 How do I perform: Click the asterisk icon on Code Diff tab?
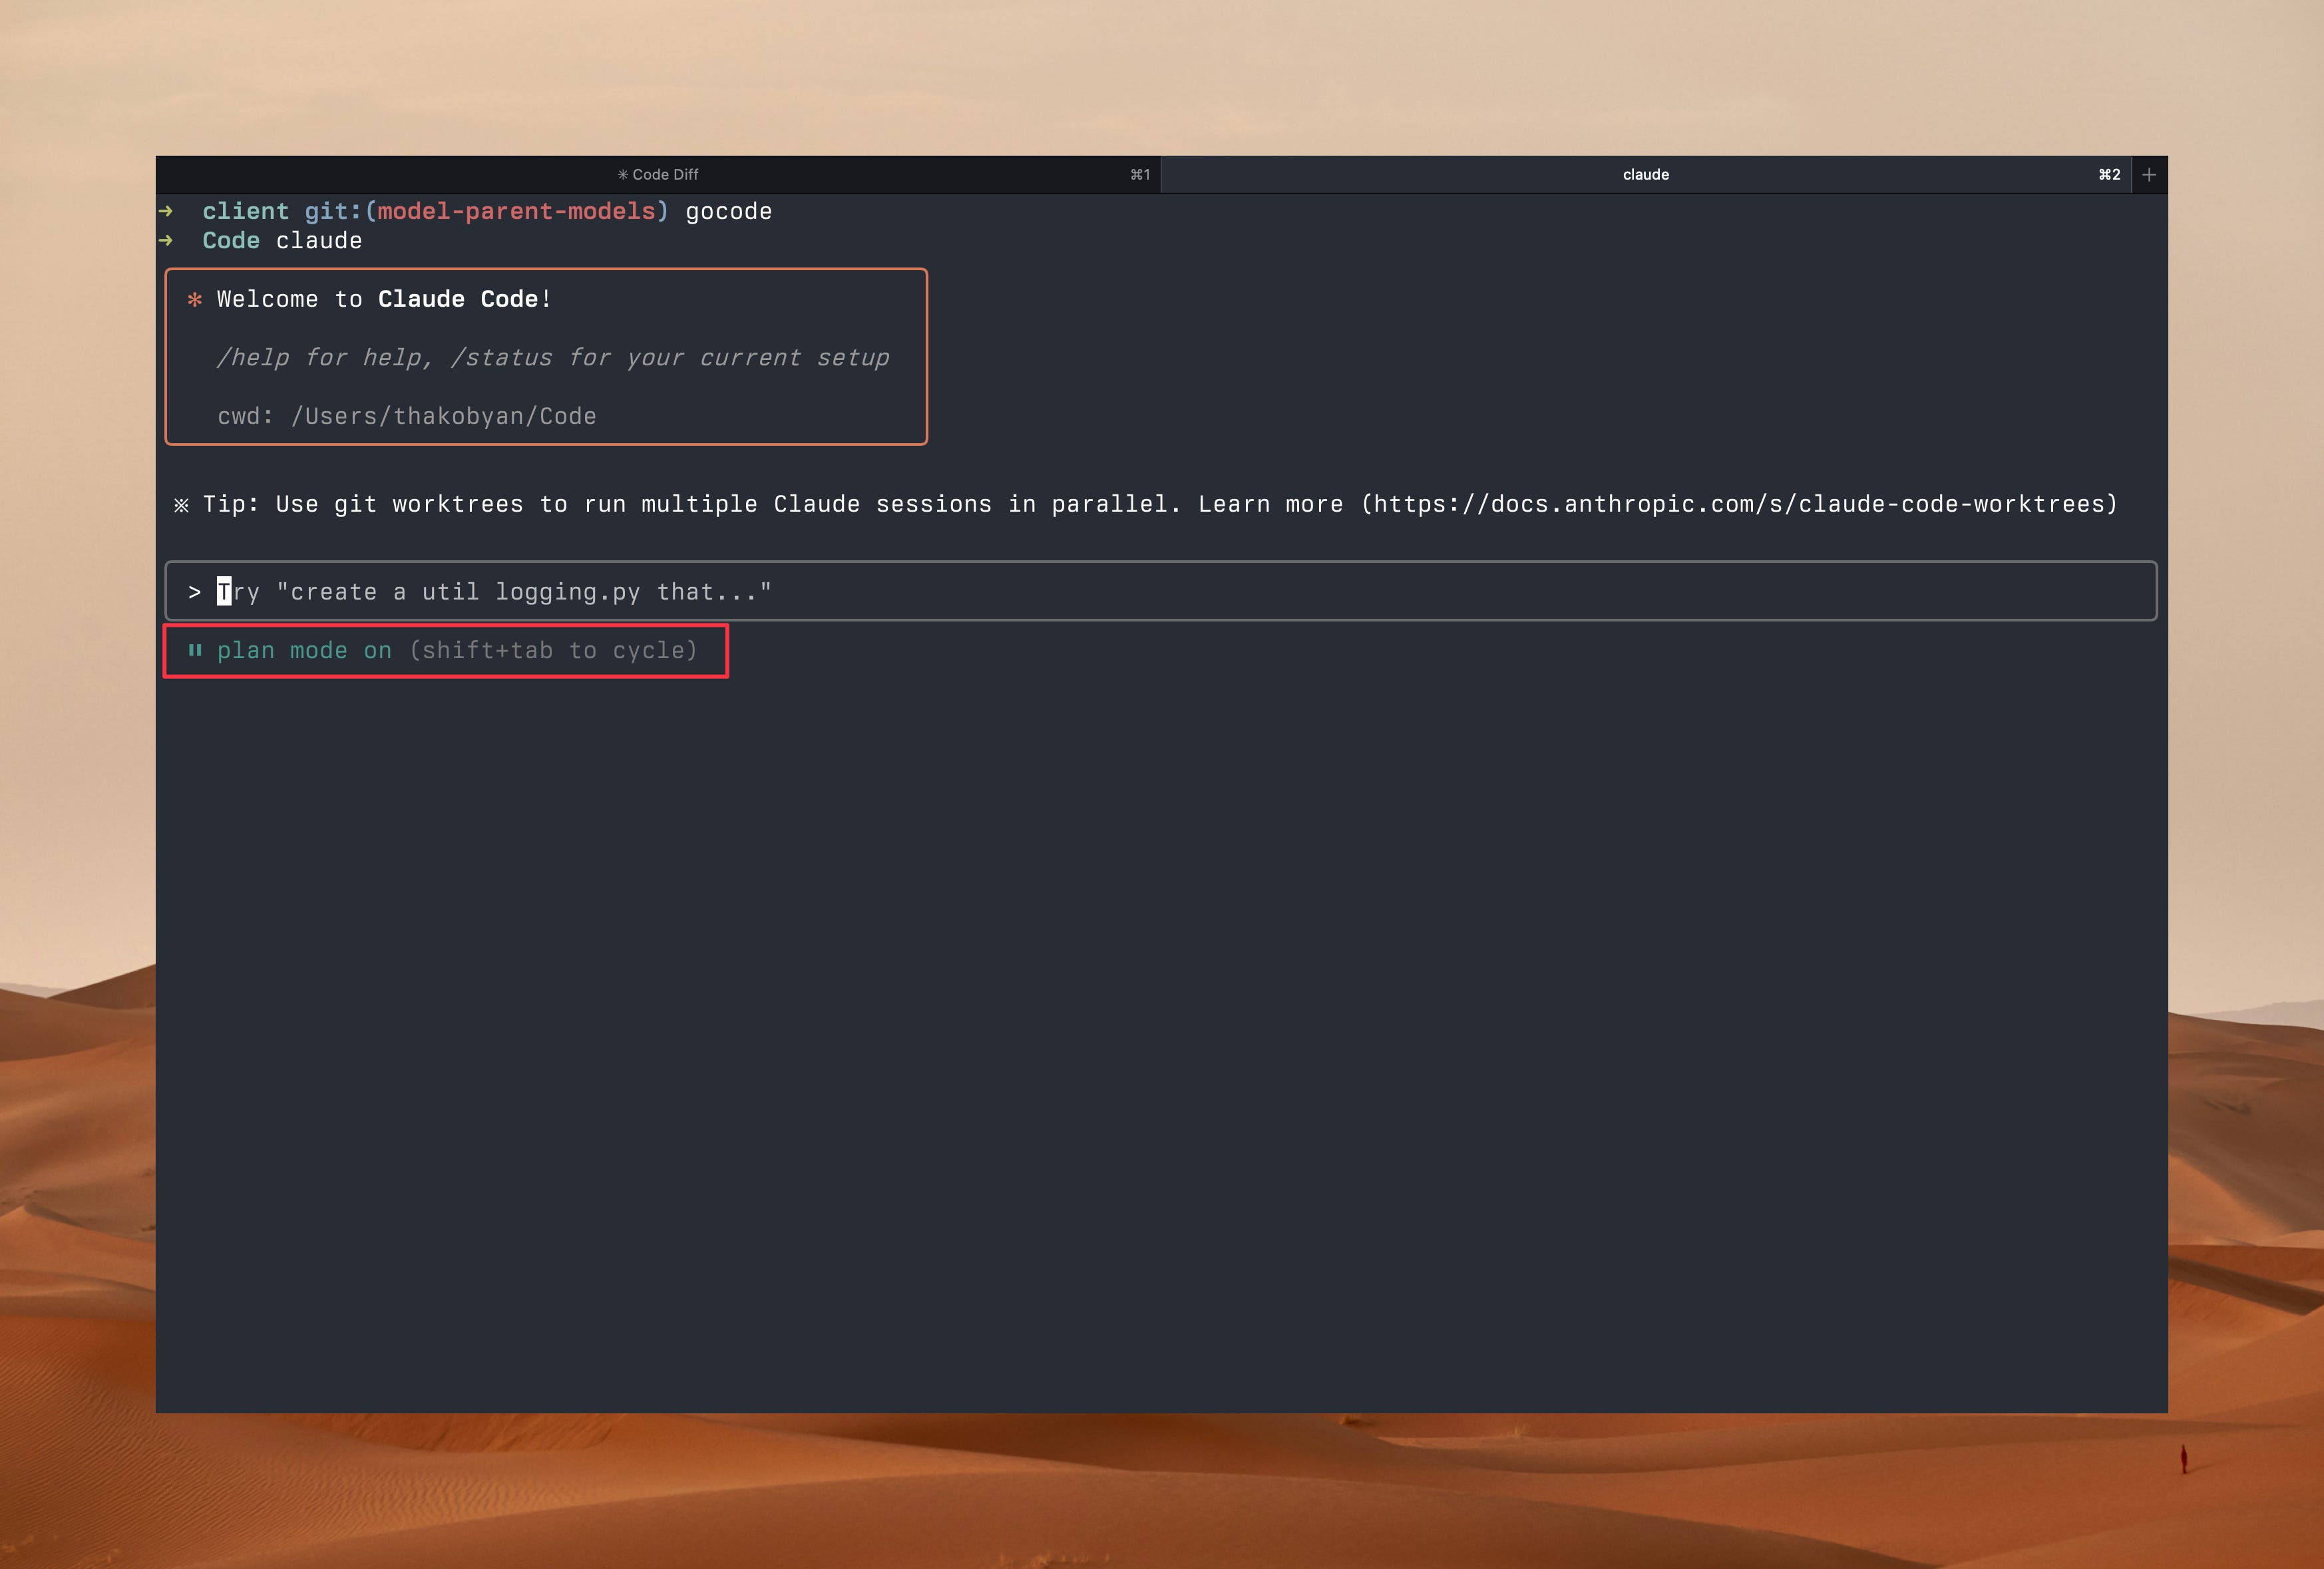[622, 175]
